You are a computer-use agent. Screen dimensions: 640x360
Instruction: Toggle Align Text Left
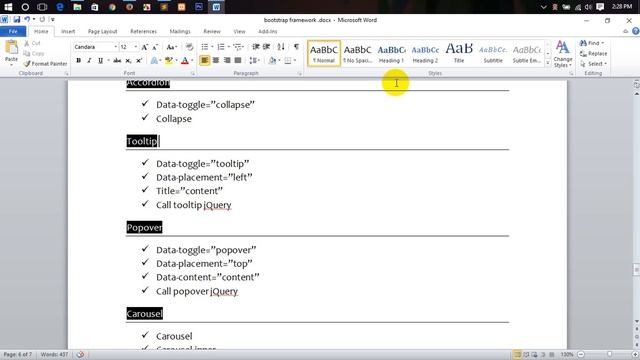(x=204, y=61)
